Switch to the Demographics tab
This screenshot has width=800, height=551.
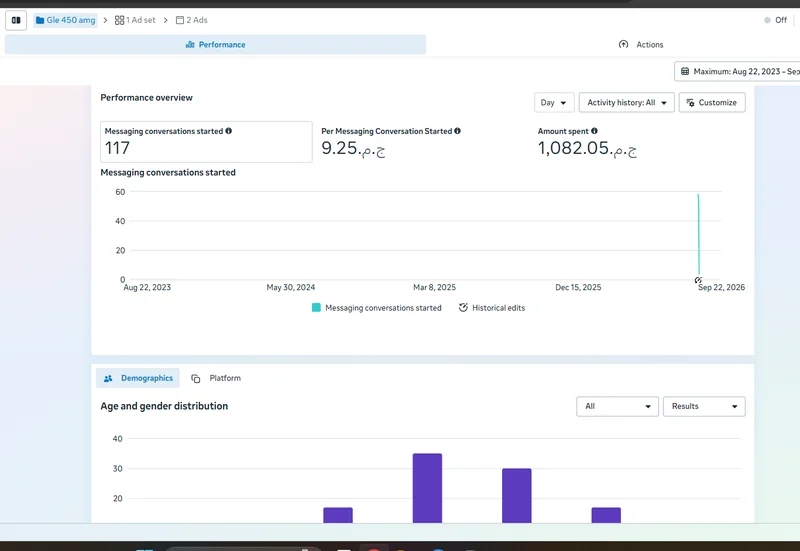(x=138, y=378)
